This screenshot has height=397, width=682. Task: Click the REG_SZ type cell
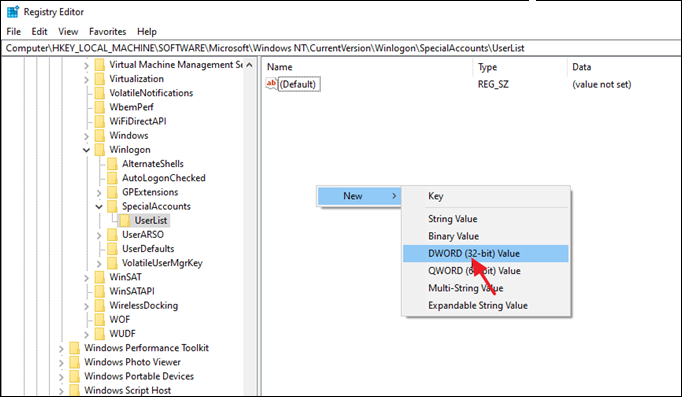(x=493, y=84)
